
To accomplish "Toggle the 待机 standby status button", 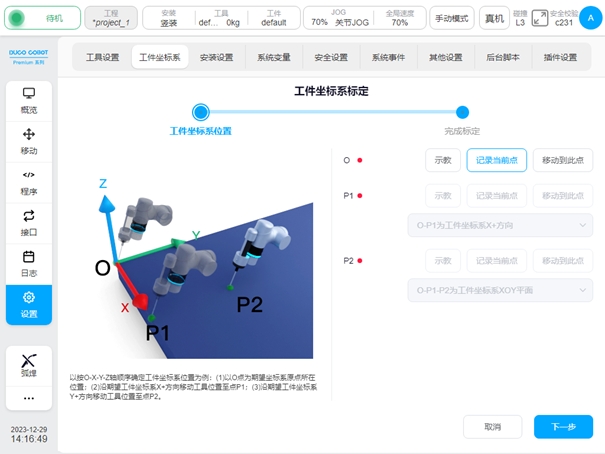I will [43, 18].
